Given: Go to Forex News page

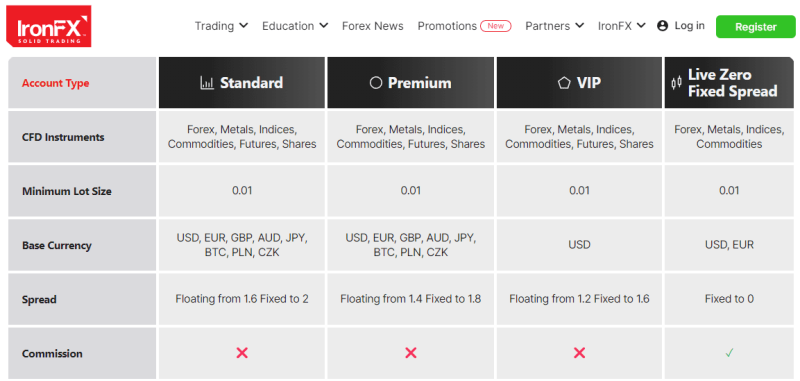Looking at the screenshot, I should [372, 26].
